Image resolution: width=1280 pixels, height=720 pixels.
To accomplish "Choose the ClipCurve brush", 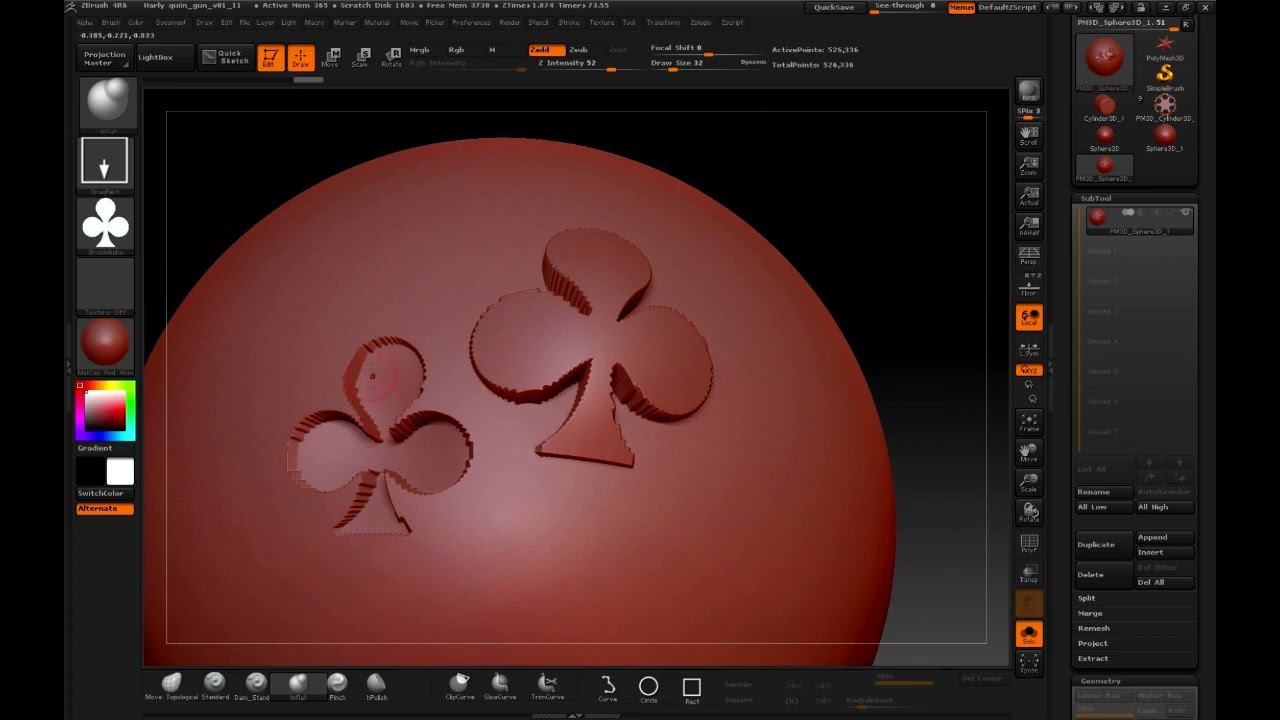I will pos(459,685).
